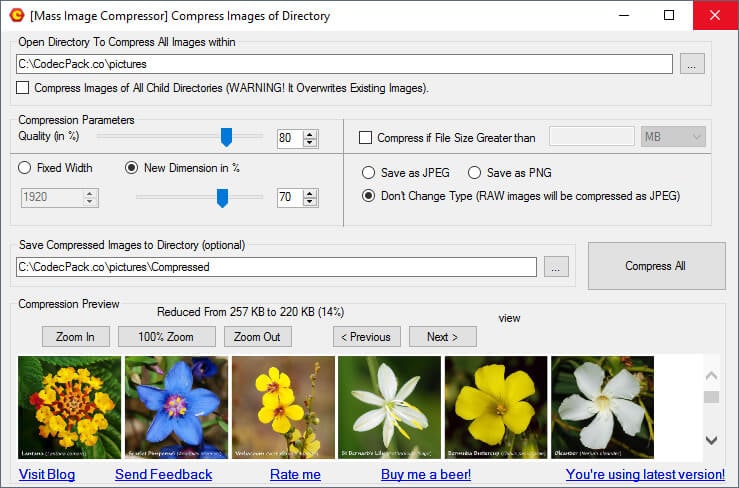Browse for source directory with ellipsis button
Viewport: 739px width, 488px height.
pos(693,64)
